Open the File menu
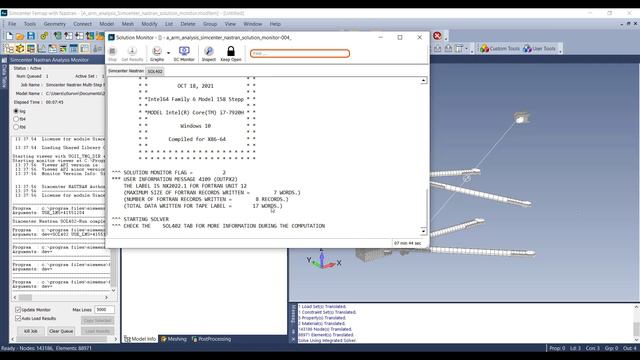 point(12,24)
